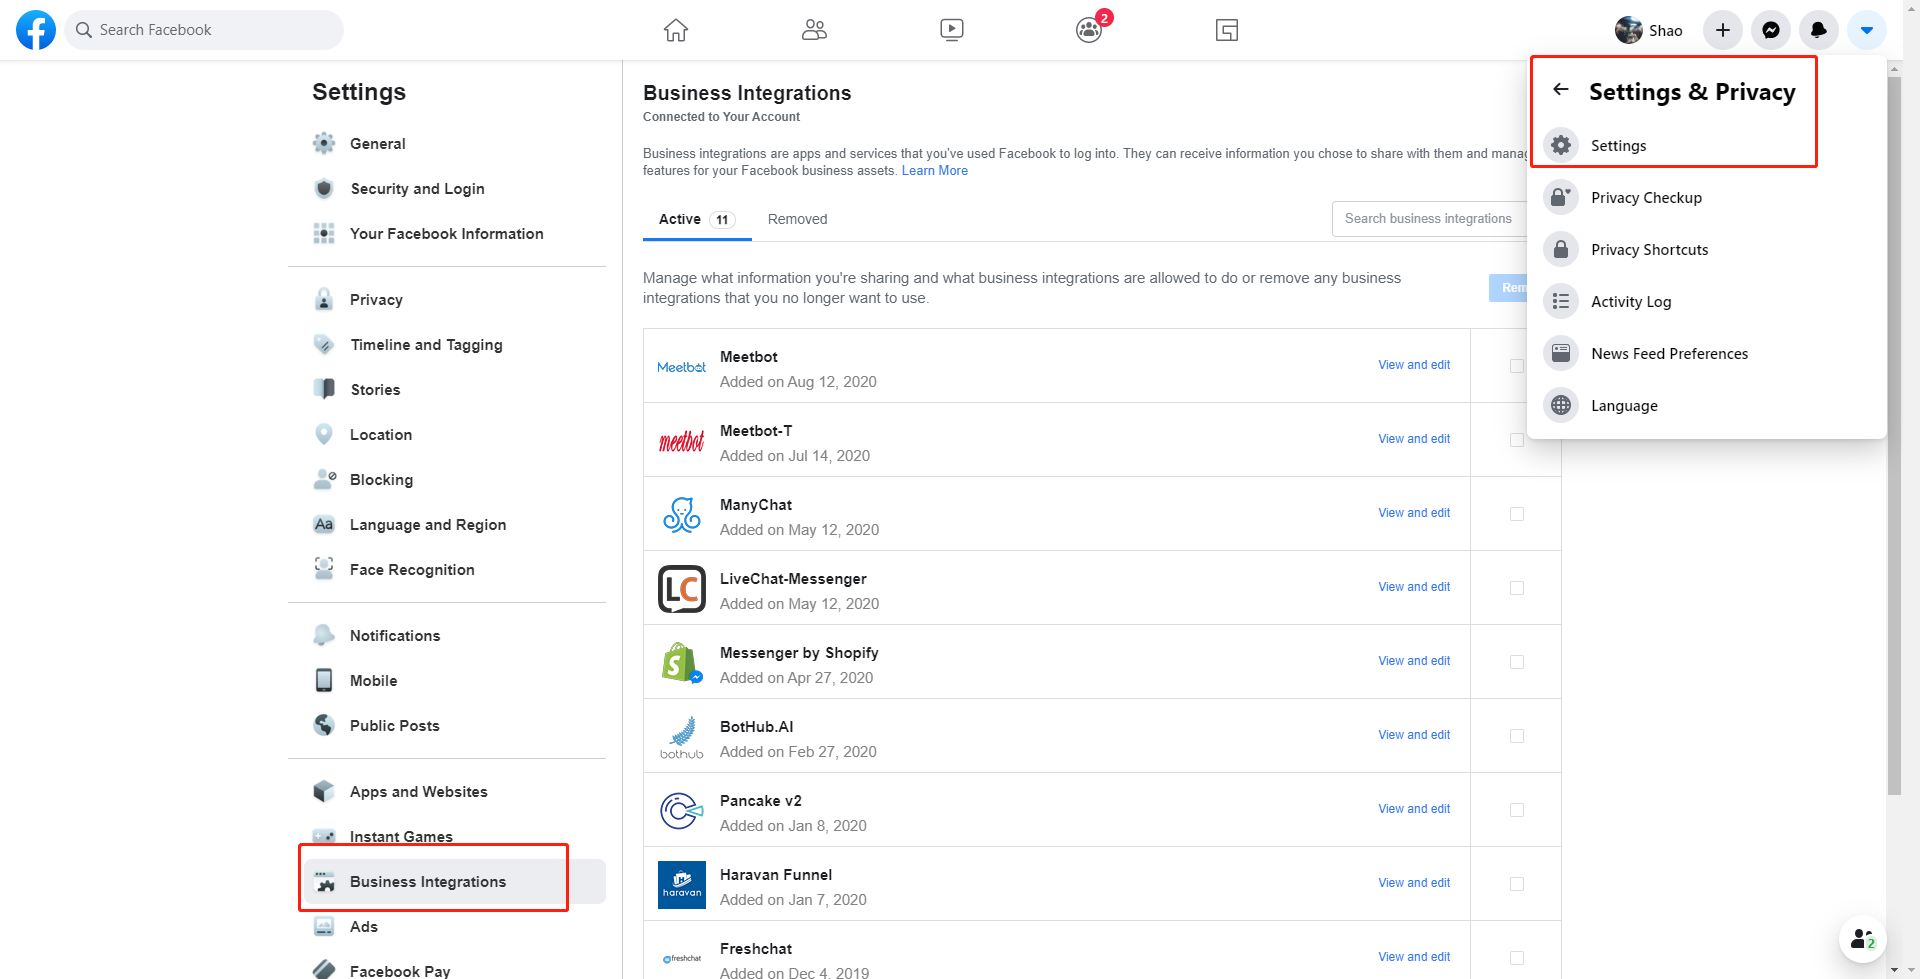
Task: Go back using Settings & Privacy arrow
Action: (x=1561, y=89)
